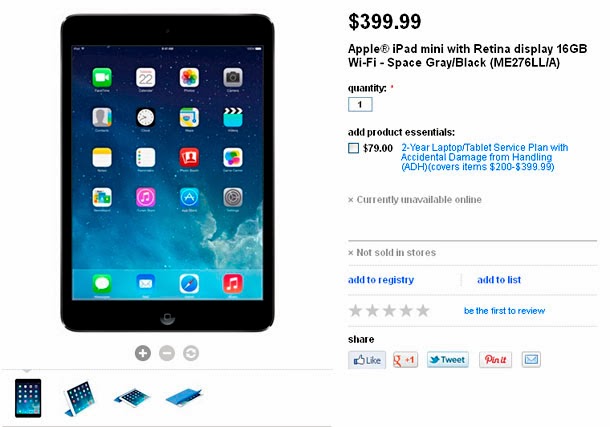Check the $79.00 service plan checkbox
Image resolution: width=610 pixels, height=427 pixels.
353,148
